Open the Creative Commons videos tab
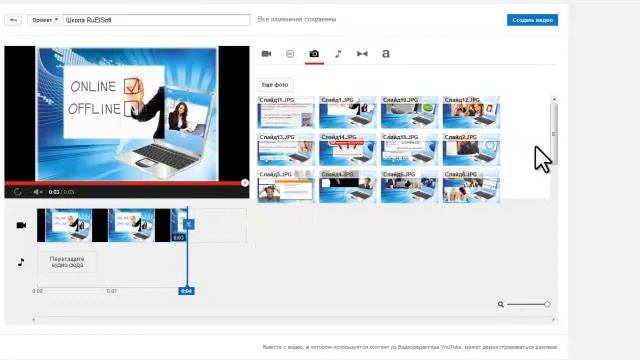 [x=290, y=53]
